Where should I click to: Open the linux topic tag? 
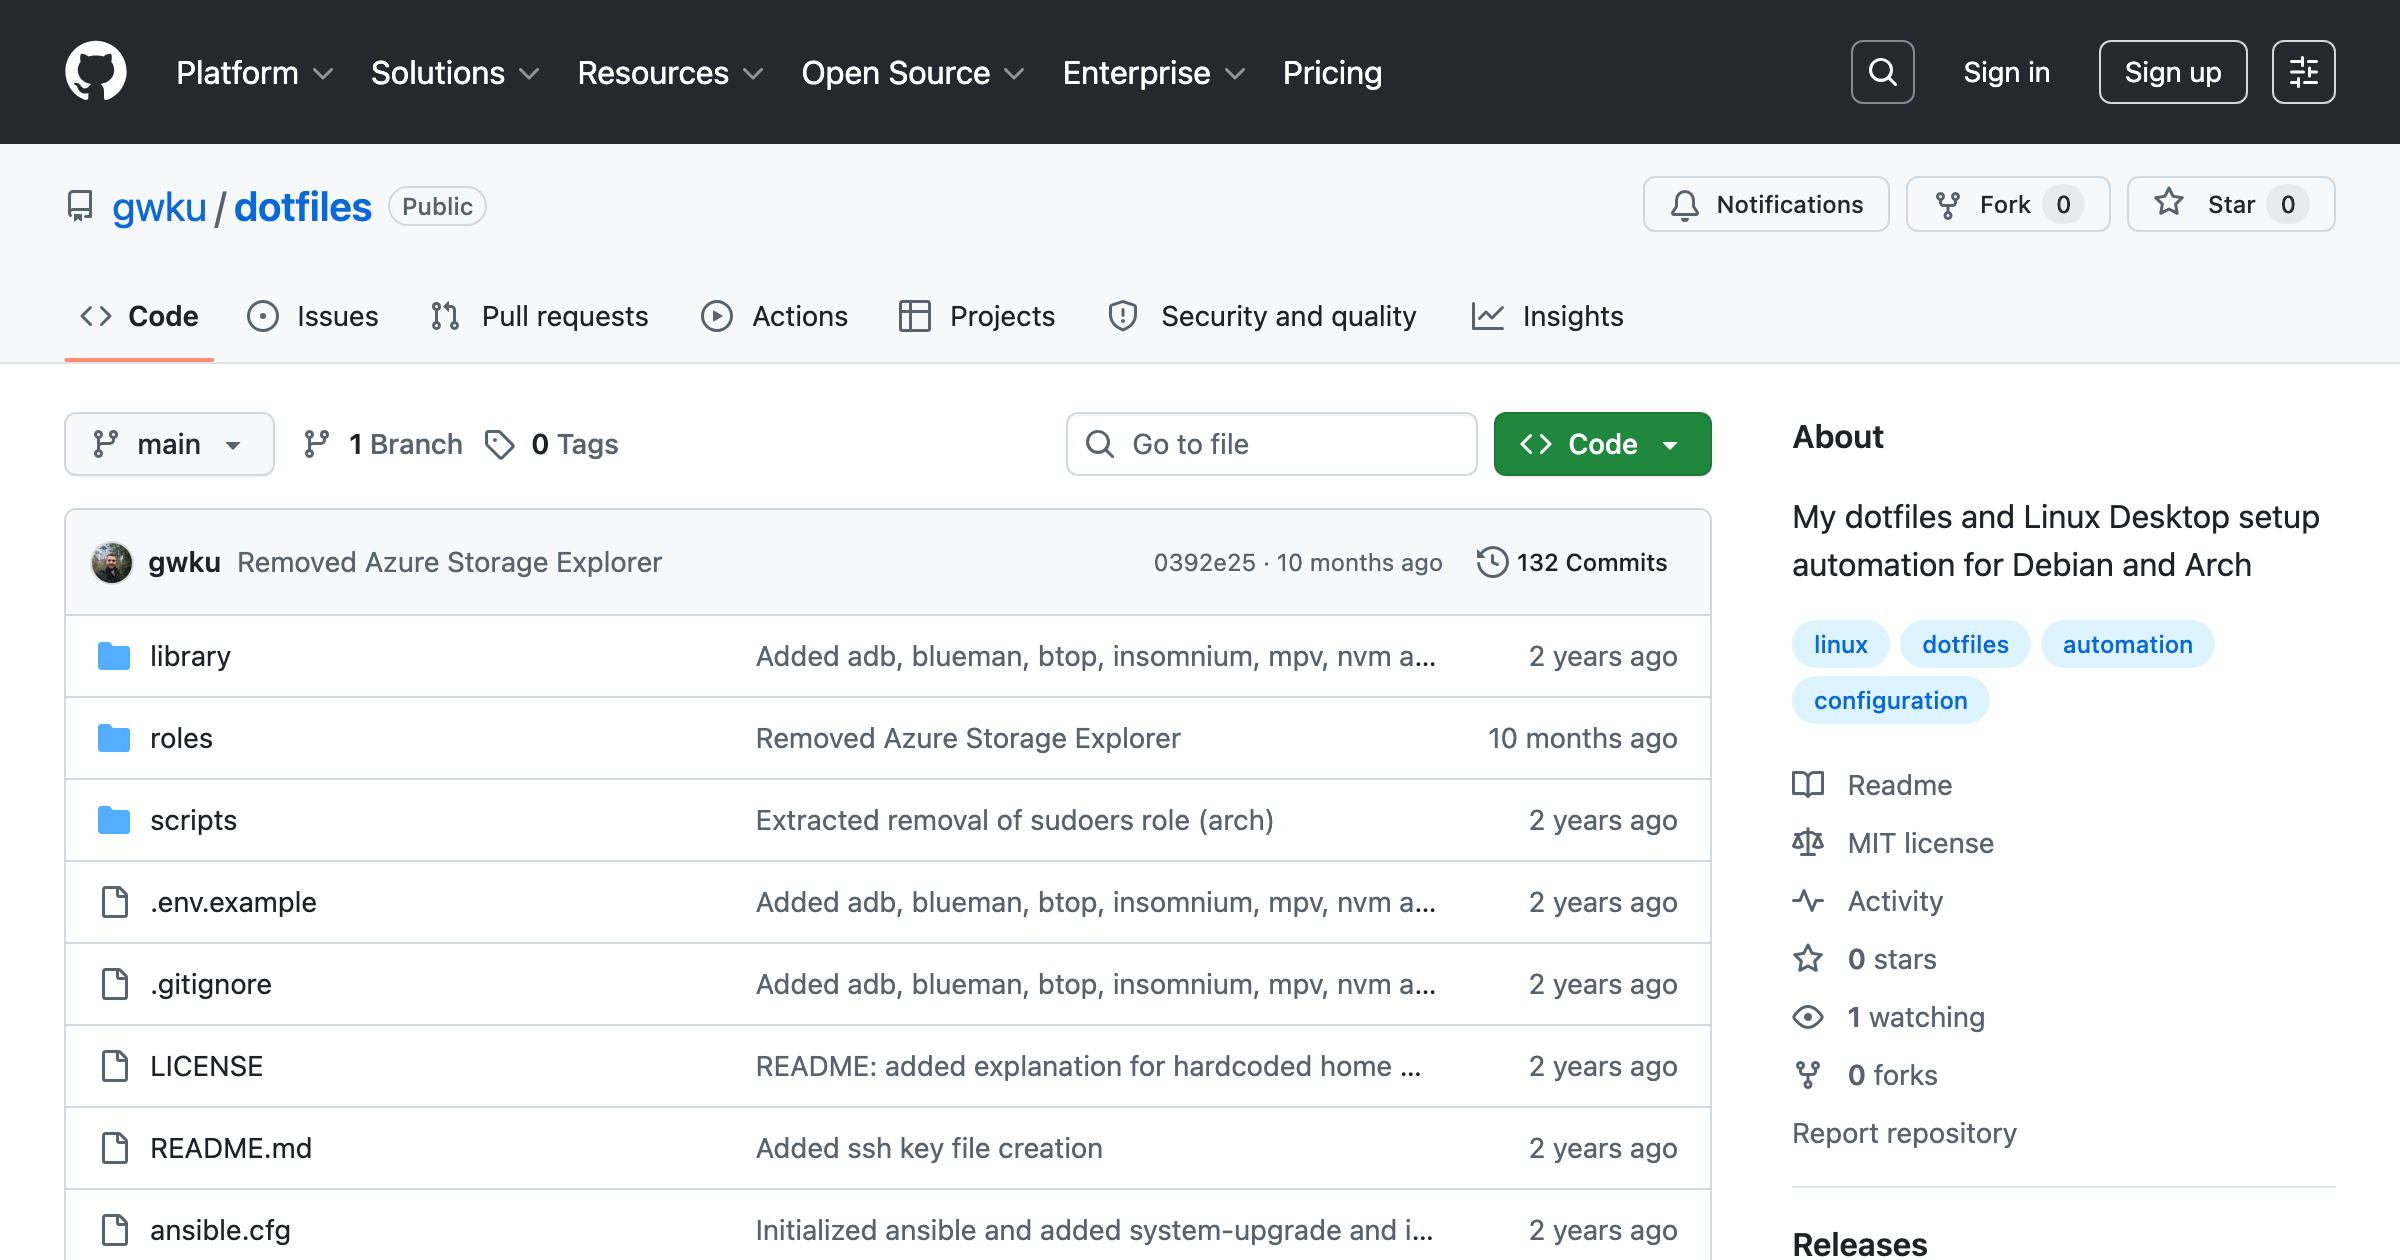(1840, 645)
